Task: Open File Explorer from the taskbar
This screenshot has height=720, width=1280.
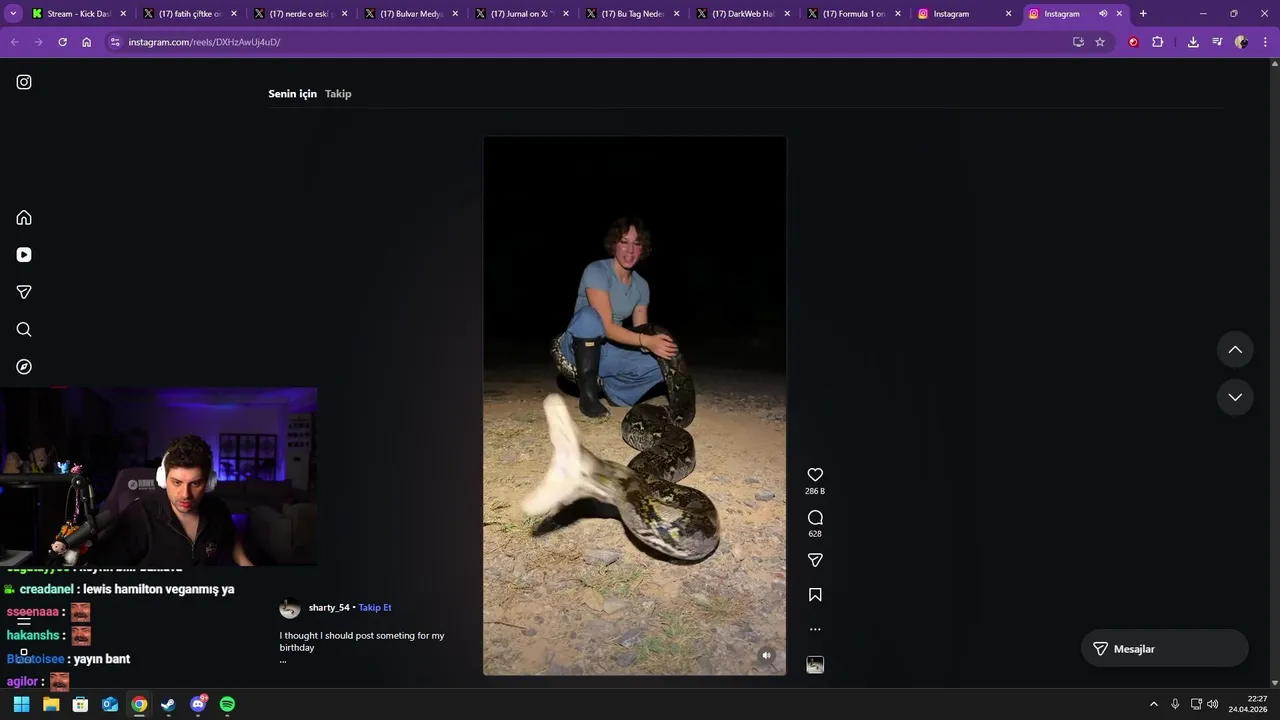Action: click(51, 704)
